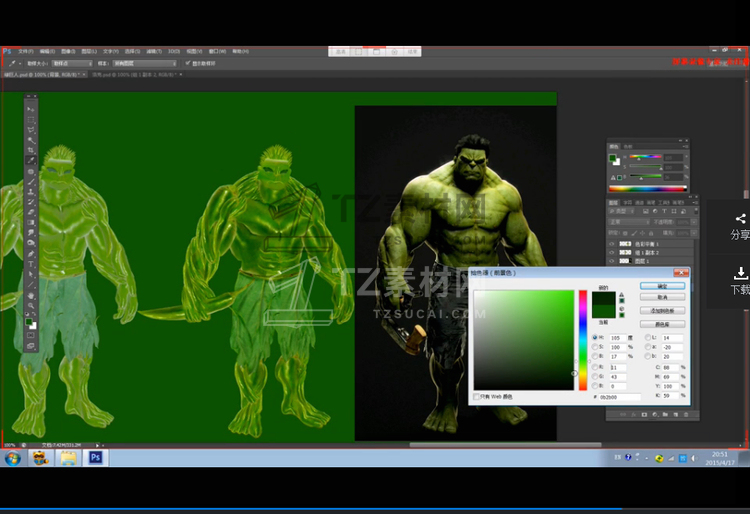The width and height of the screenshot is (750, 514).
Task: Enable the Only Web Colors checkbox
Action: click(476, 397)
